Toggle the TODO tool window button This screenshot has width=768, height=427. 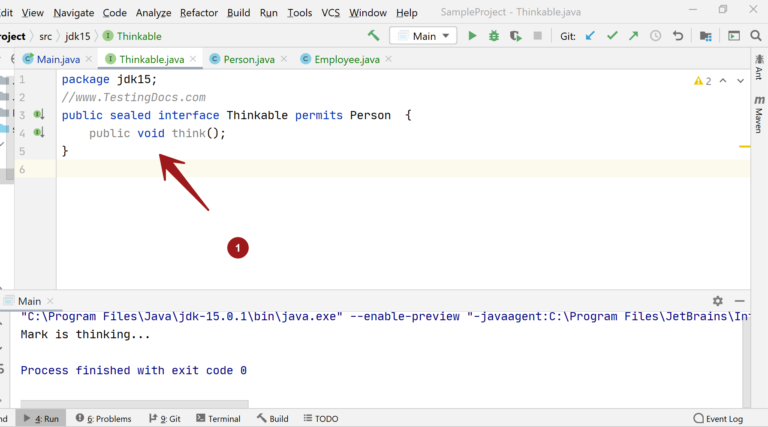coord(321,418)
